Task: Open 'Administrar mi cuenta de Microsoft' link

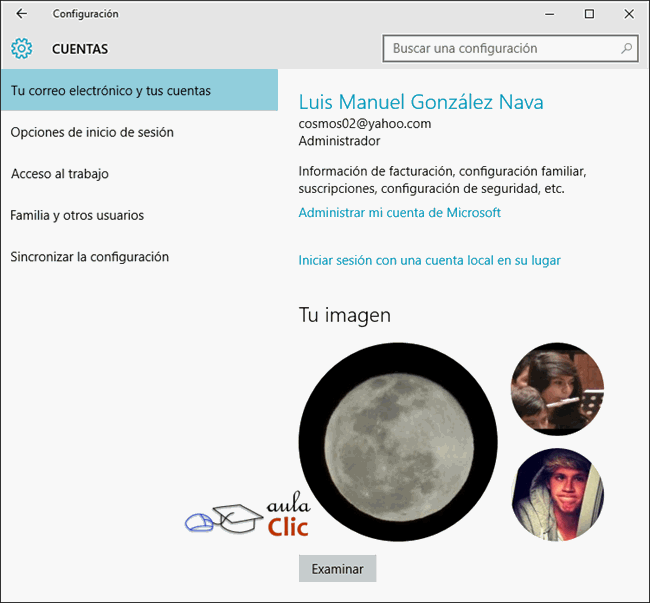Action: [399, 213]
